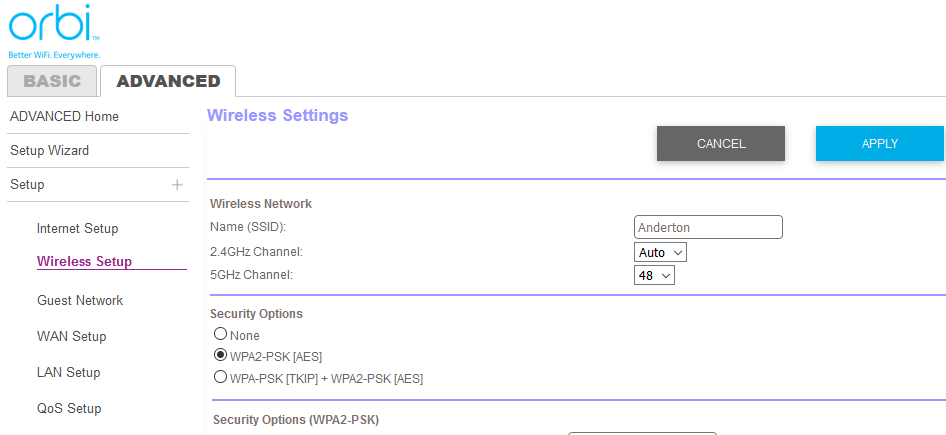Click the Name (SSID) text field
This screenshot has width=946, height=435.
click(x=708, y=228)
